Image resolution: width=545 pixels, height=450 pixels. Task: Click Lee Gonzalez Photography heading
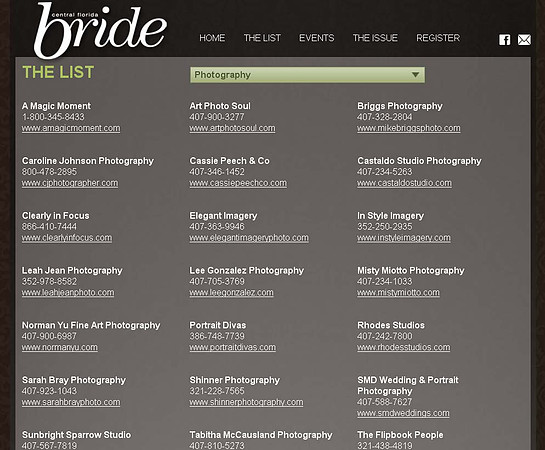[246, 271]
